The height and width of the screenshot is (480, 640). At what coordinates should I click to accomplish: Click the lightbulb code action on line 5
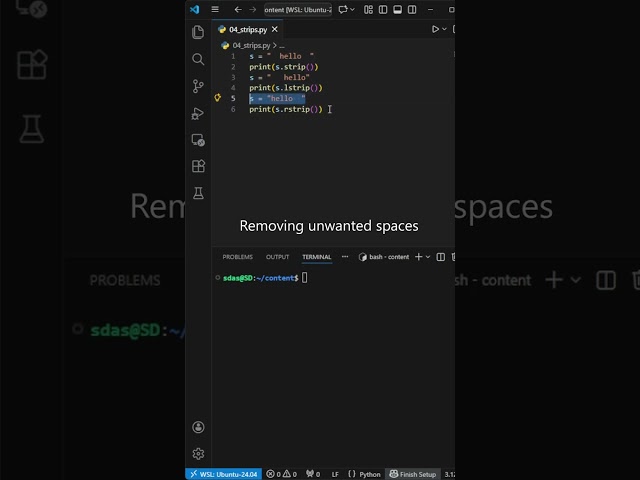click(x=218, y=98)
